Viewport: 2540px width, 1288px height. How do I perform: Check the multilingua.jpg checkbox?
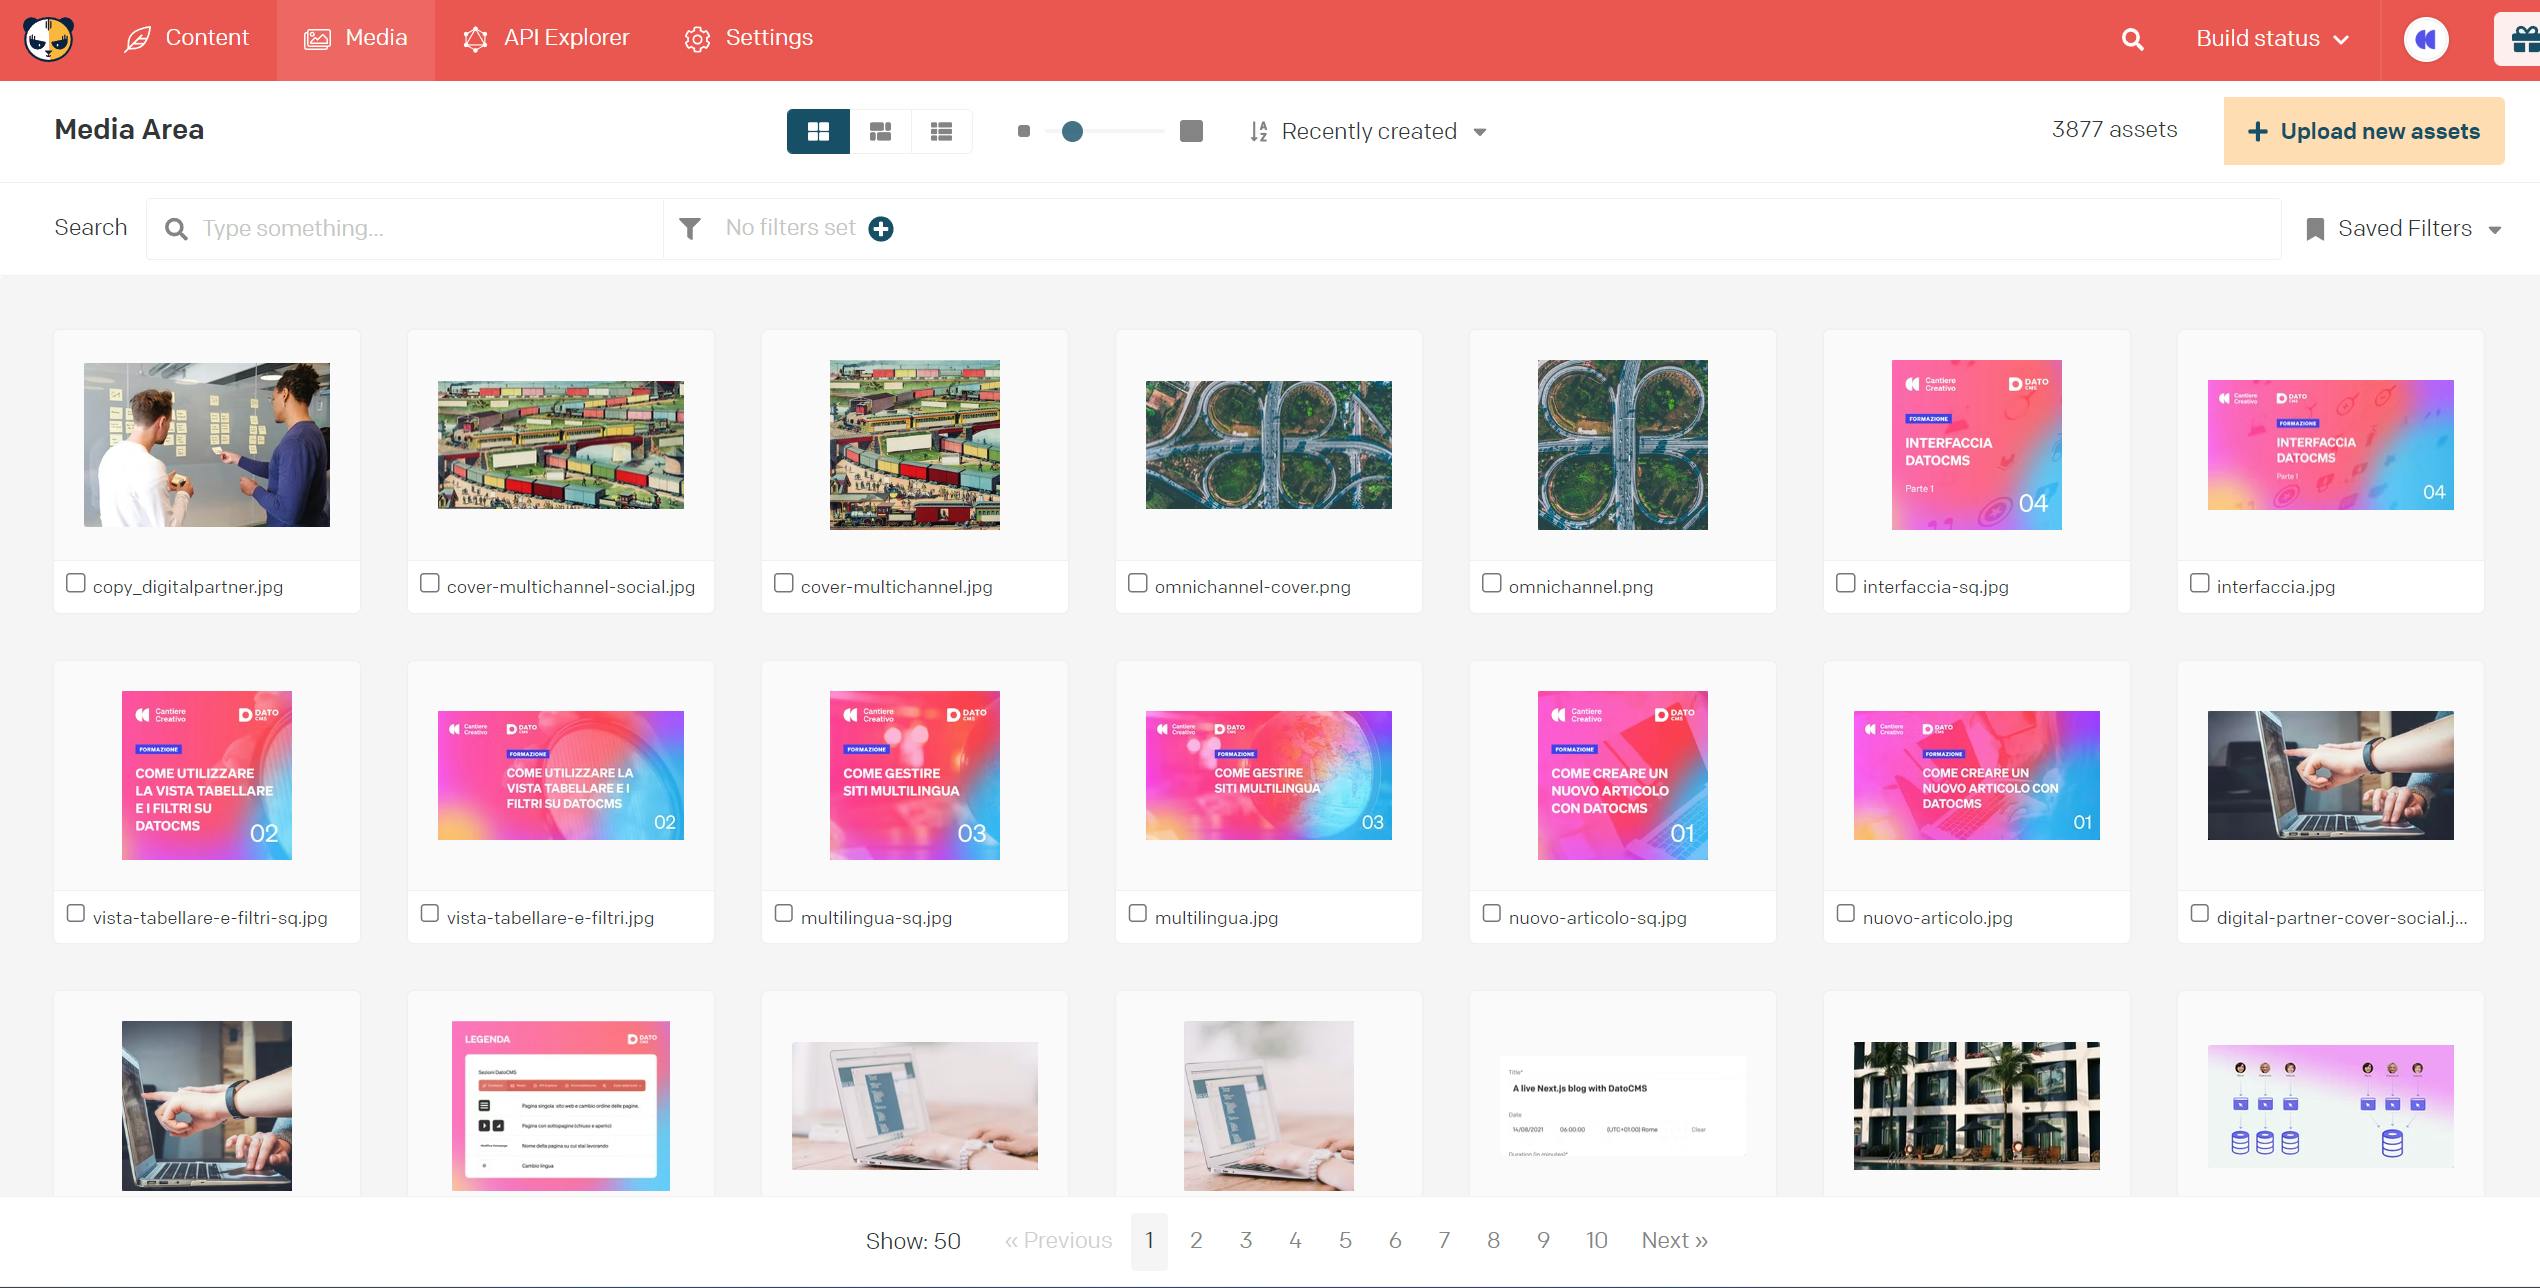[x=1138, y=913]
